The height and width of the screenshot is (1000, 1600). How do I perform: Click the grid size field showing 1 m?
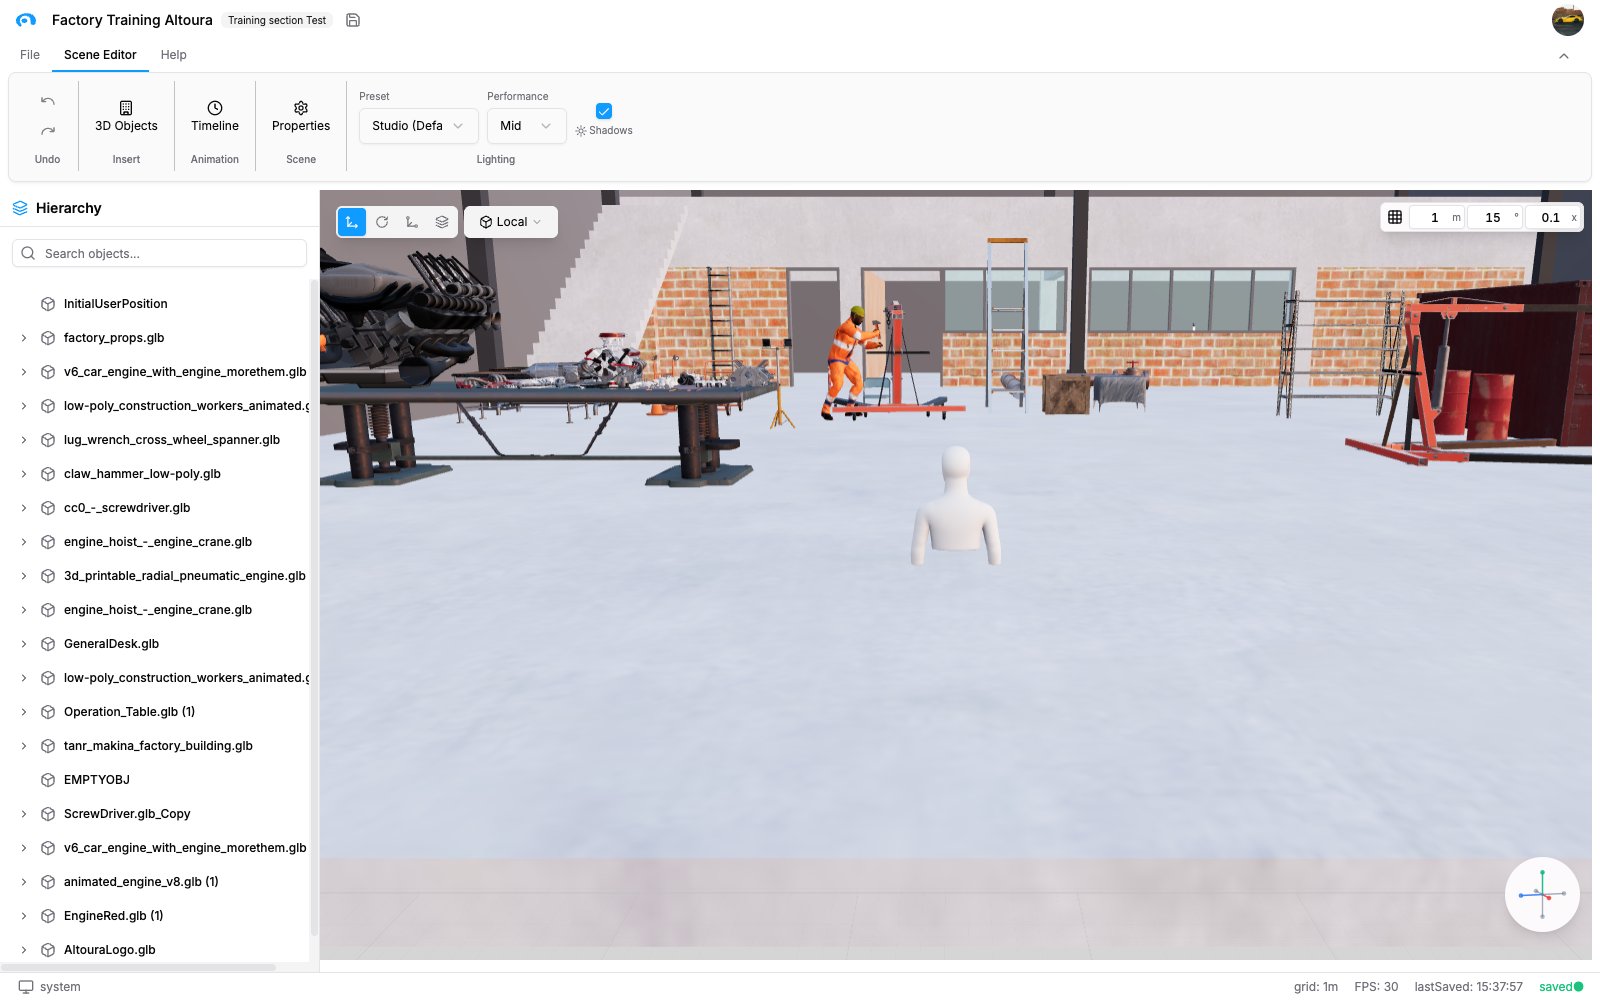pos(1437,217)
